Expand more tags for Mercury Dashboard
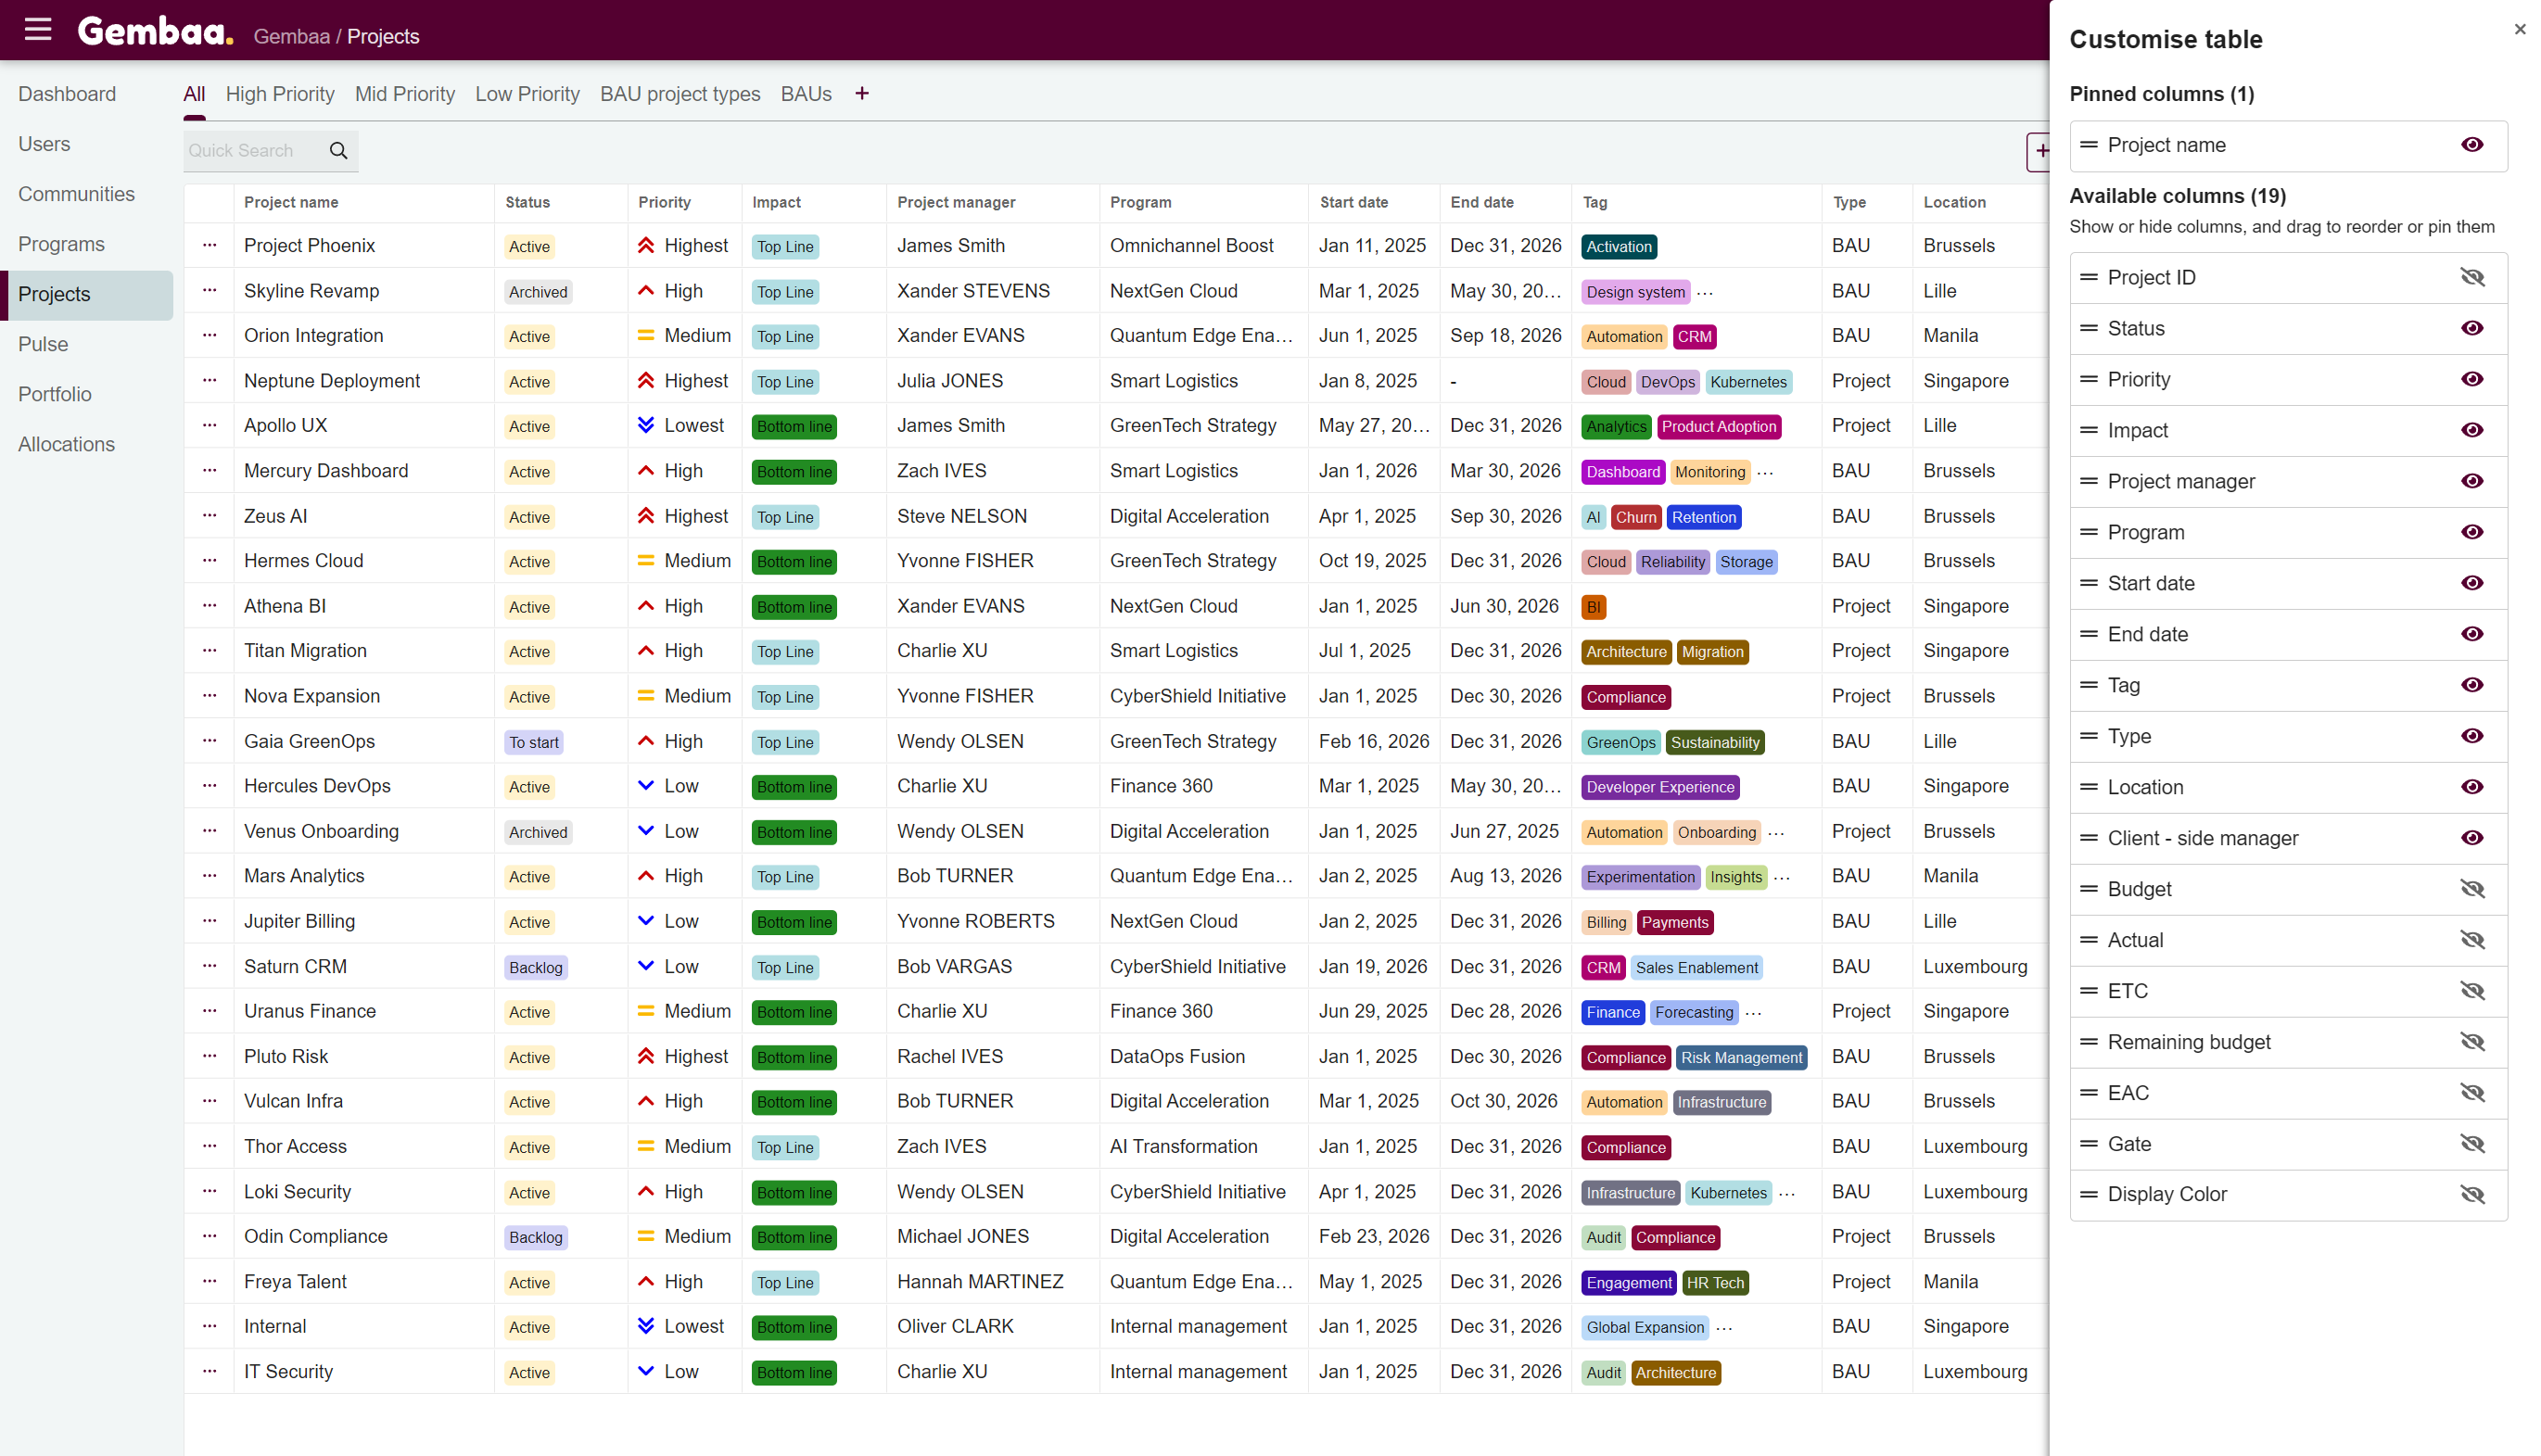The height and width of the screenshot is (1456, 2541). [1765, 472]
